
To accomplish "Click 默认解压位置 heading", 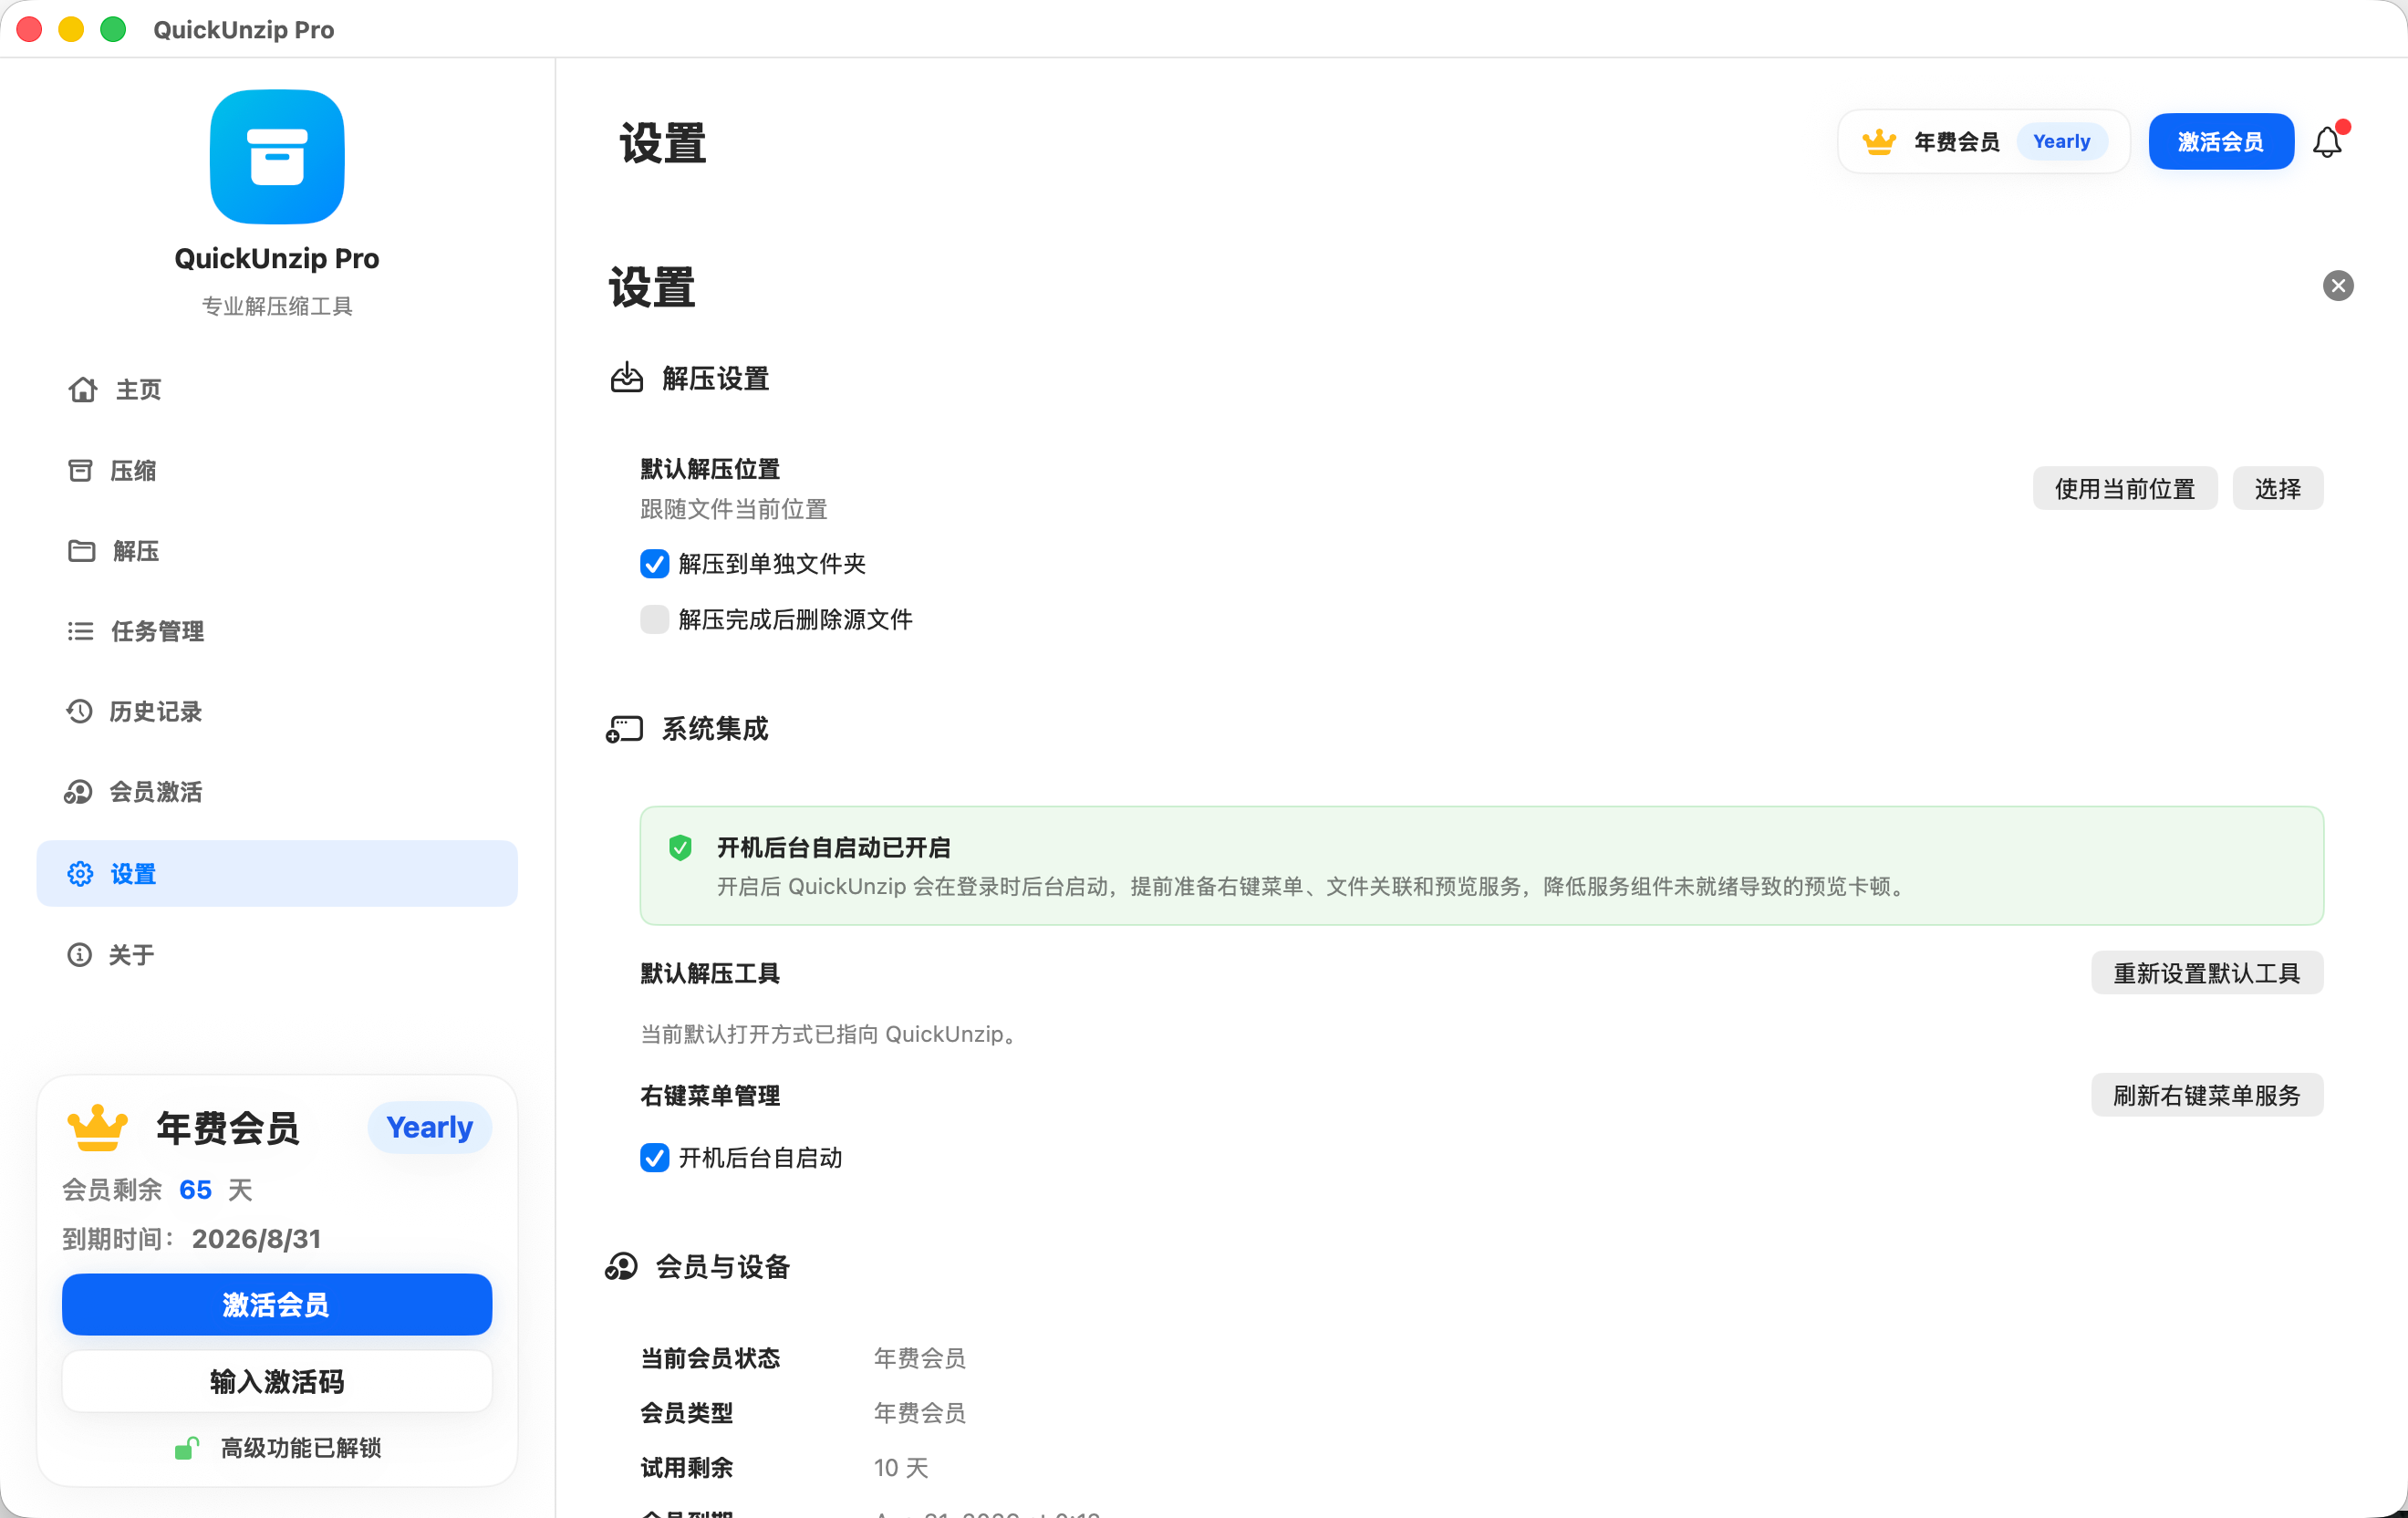I will [710, 469].
